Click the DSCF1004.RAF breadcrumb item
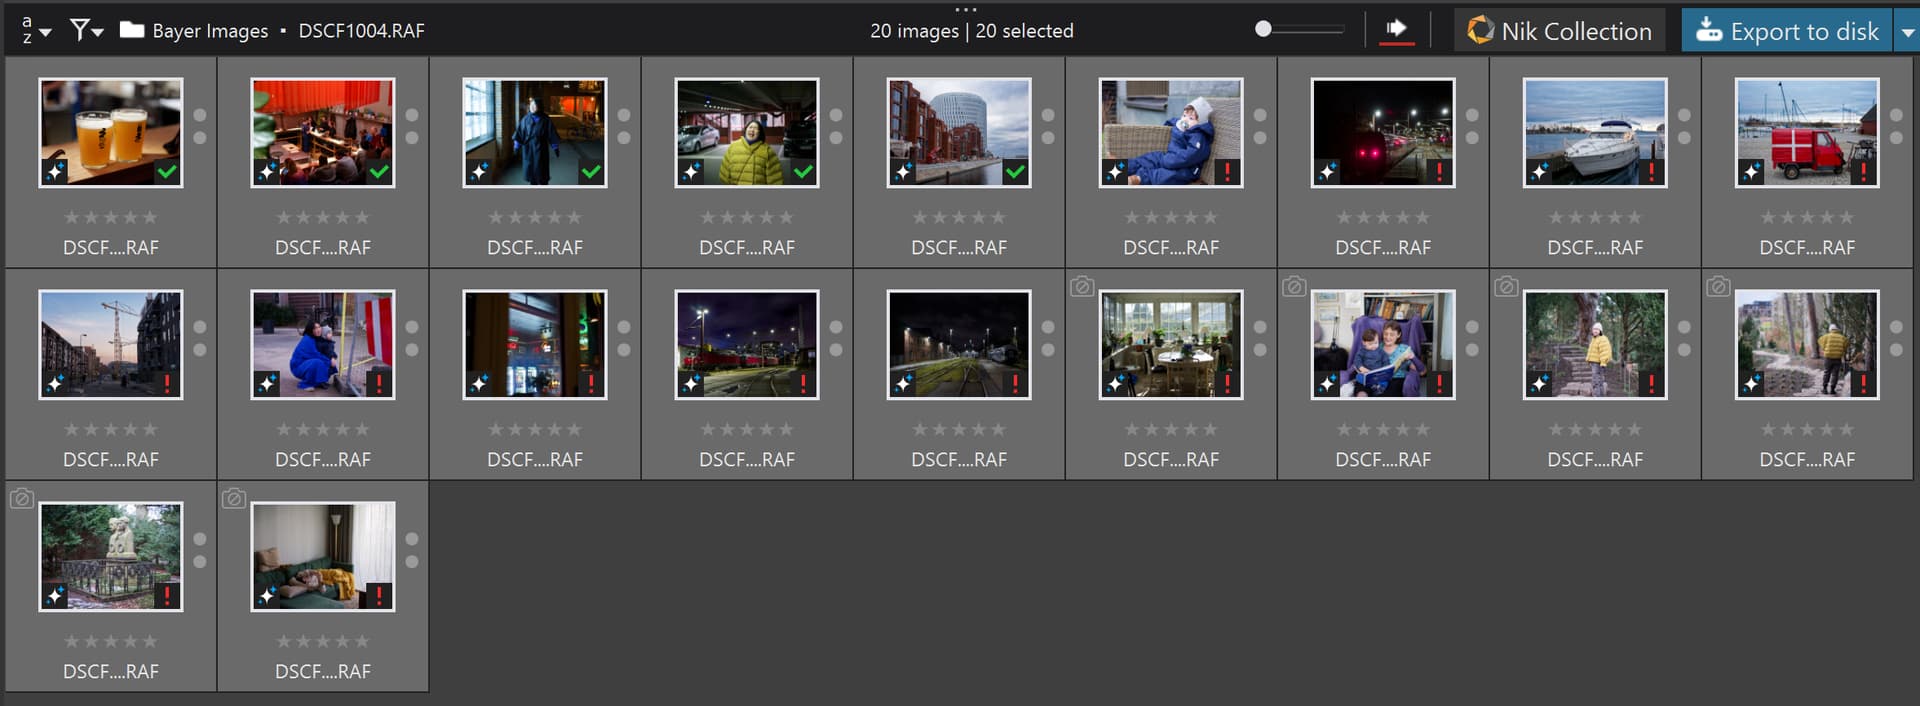The image size is (1920, 706). (361, 31)
